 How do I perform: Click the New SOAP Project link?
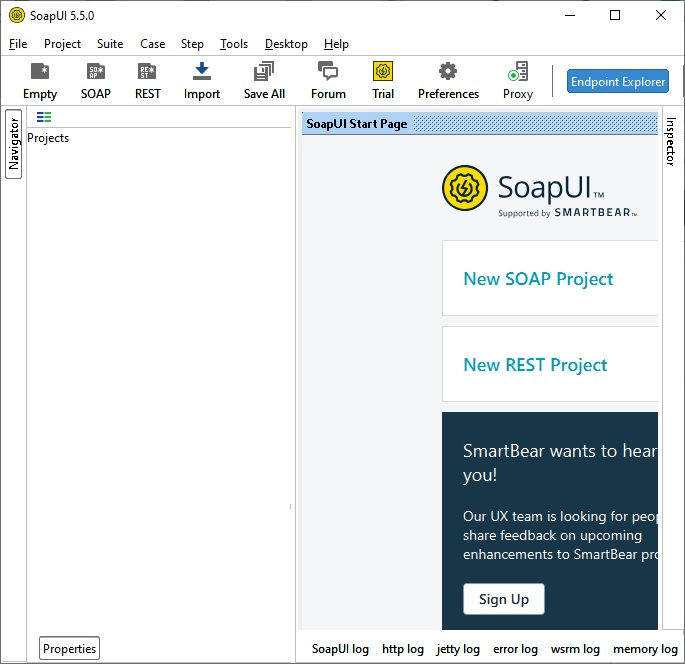[x=538, y=279]
